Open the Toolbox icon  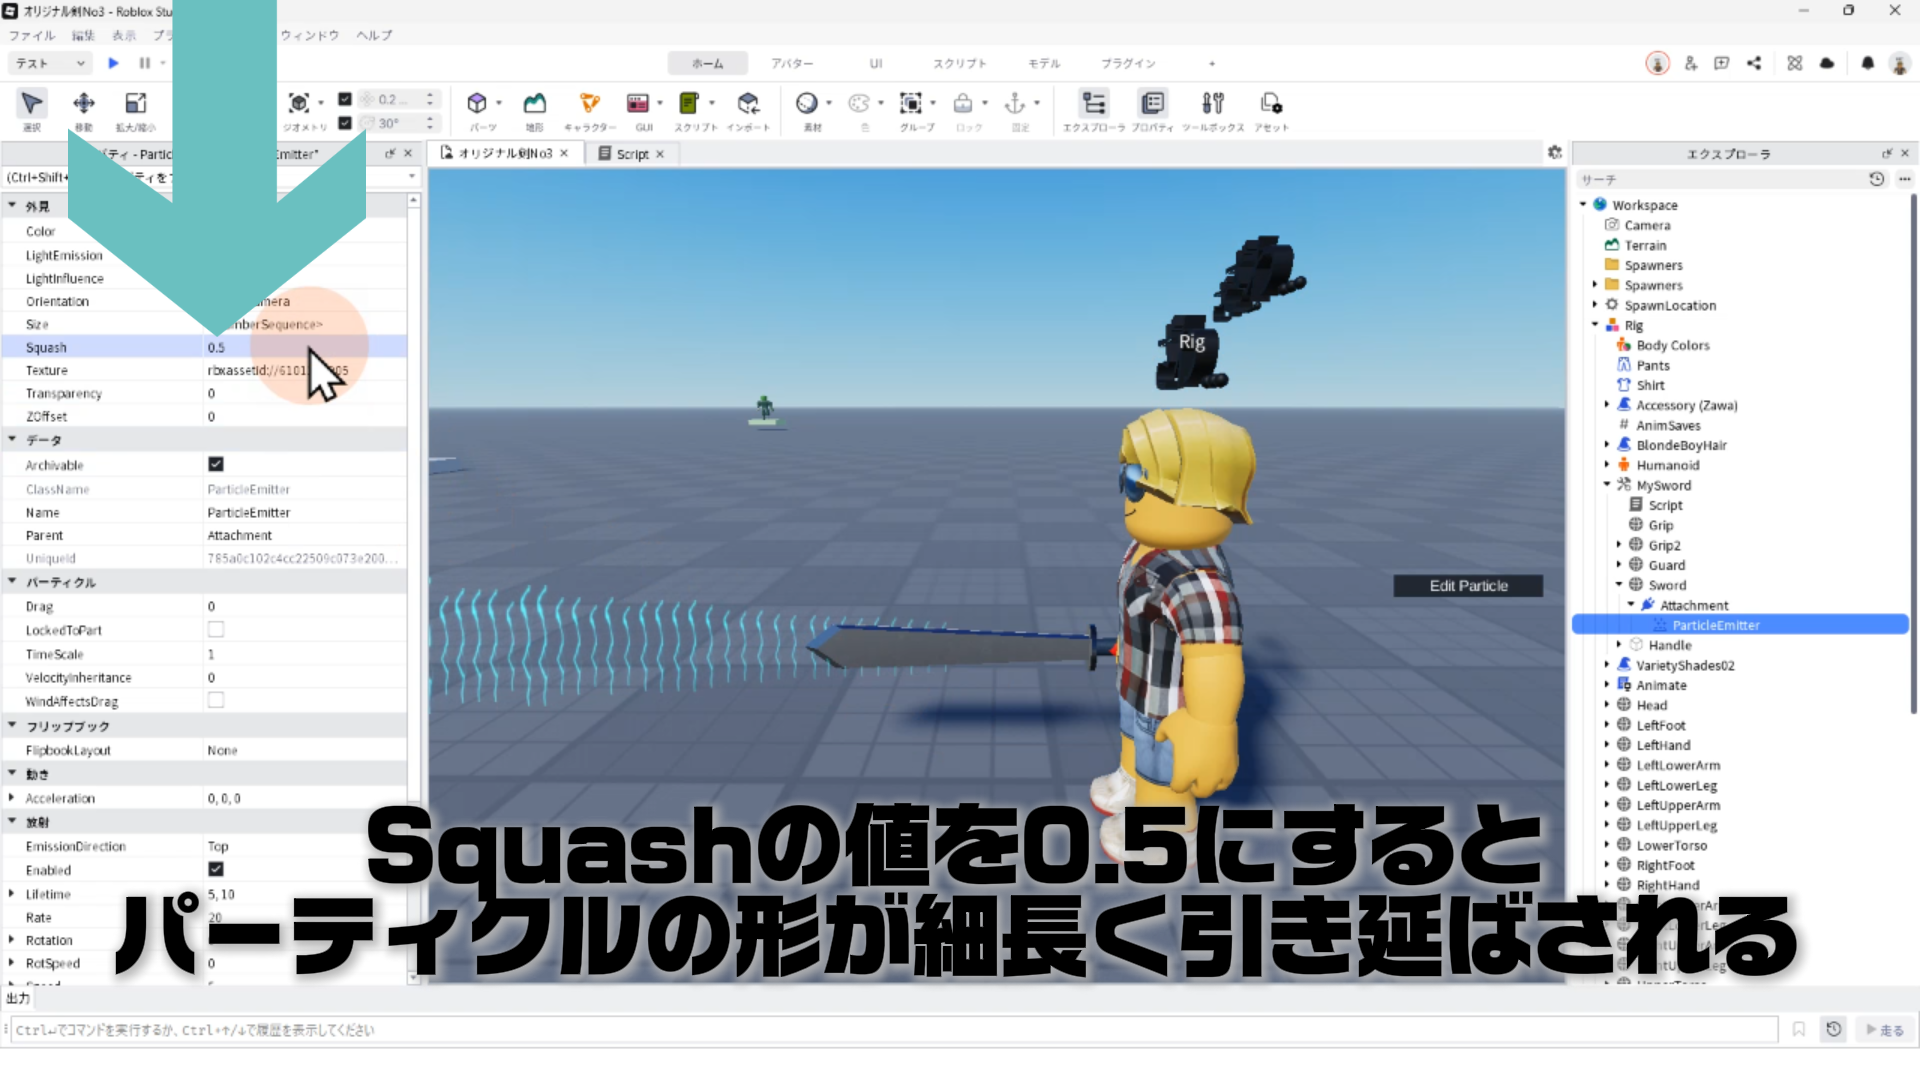pos(1213,103)
